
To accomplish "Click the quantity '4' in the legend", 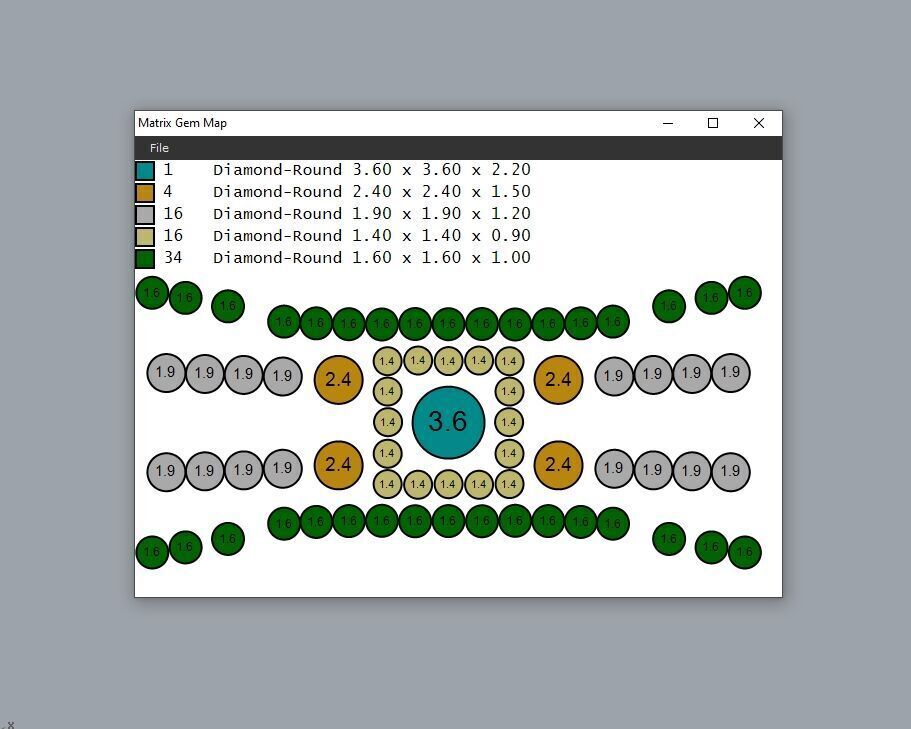I will pos(168,191).
